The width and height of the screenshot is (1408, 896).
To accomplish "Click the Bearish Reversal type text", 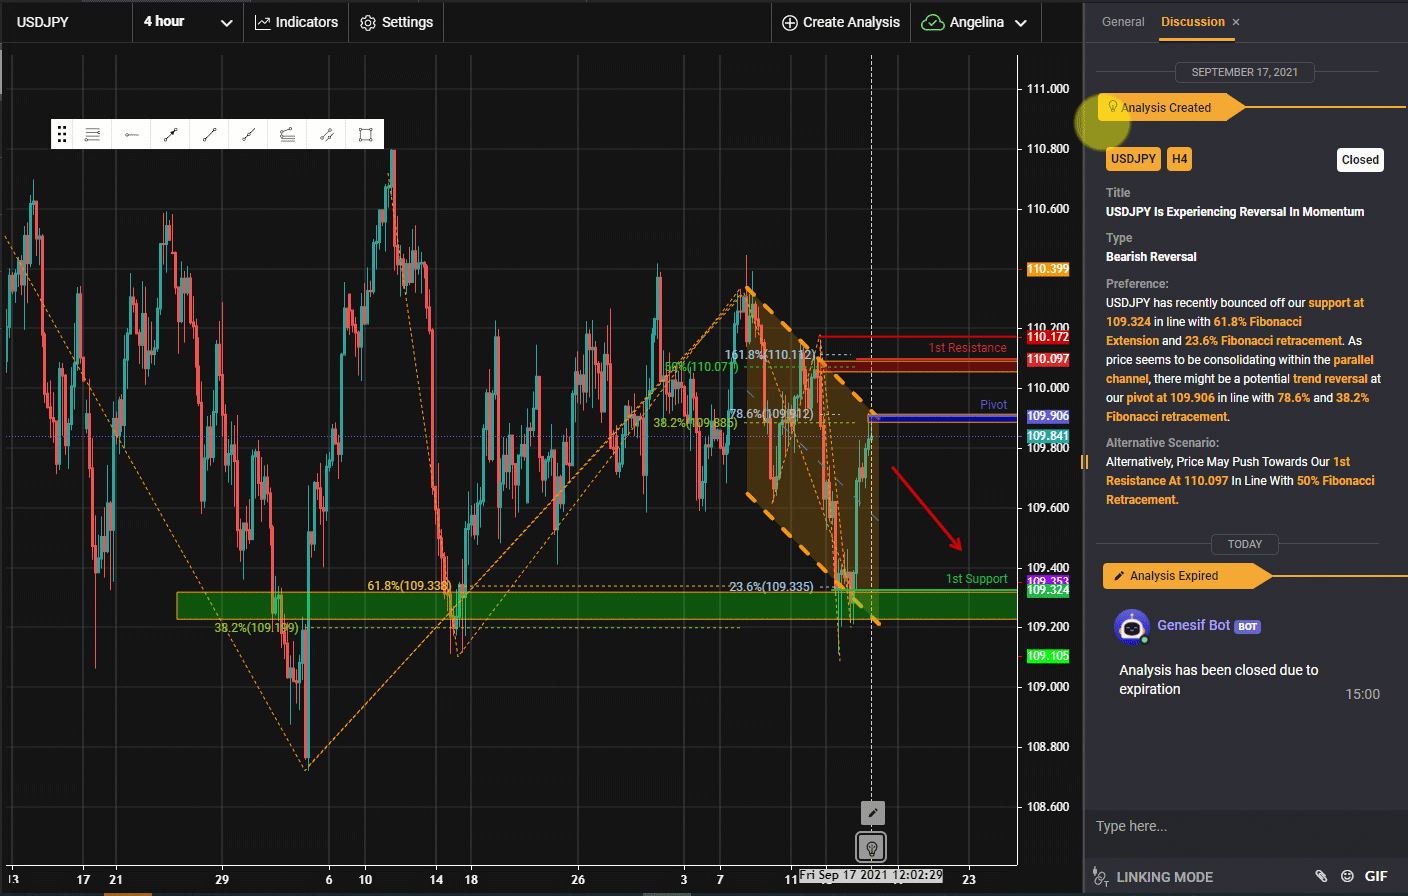I will [1151, 257].
